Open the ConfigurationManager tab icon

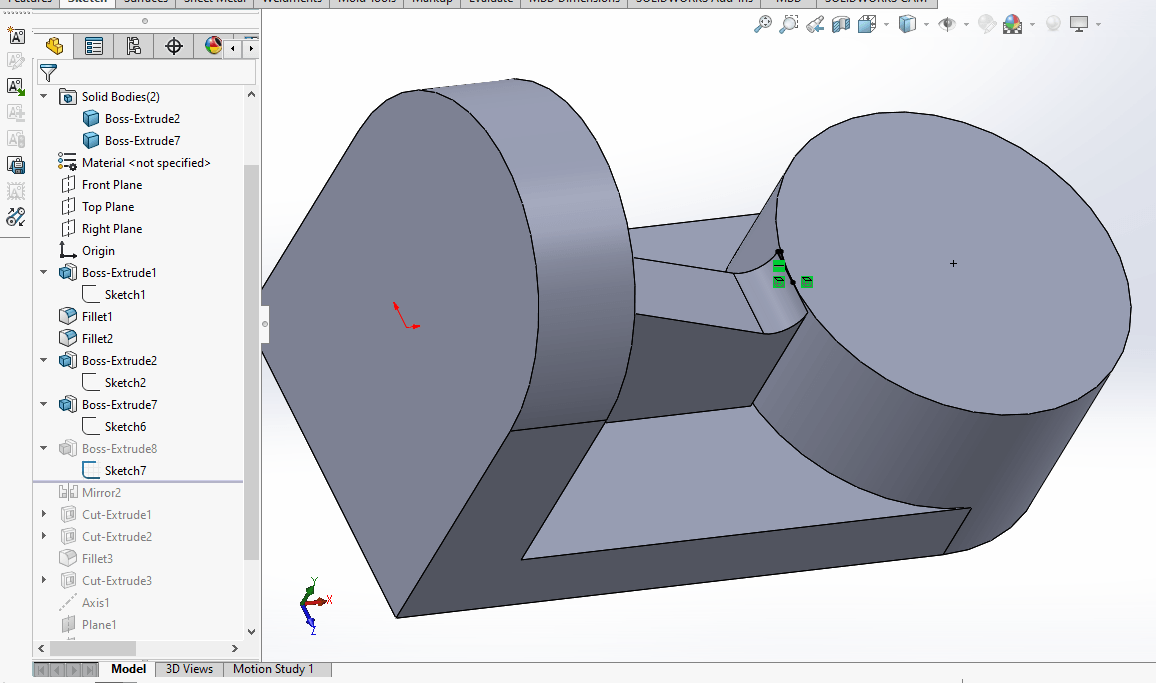pyautogui.click(x=134, y=46)
